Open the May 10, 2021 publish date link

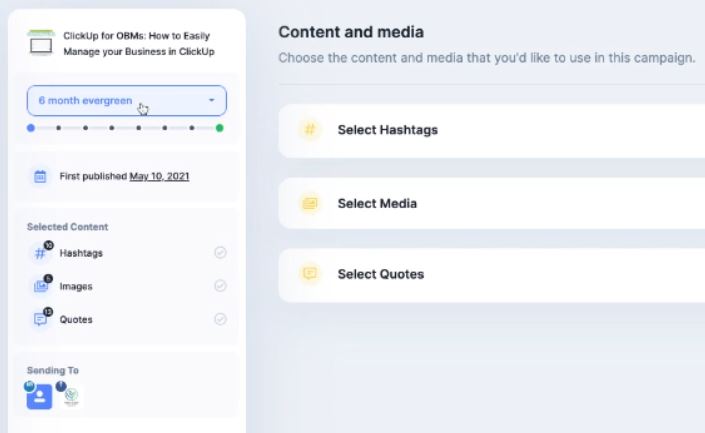pyautogui.click(x=159, y=176)
